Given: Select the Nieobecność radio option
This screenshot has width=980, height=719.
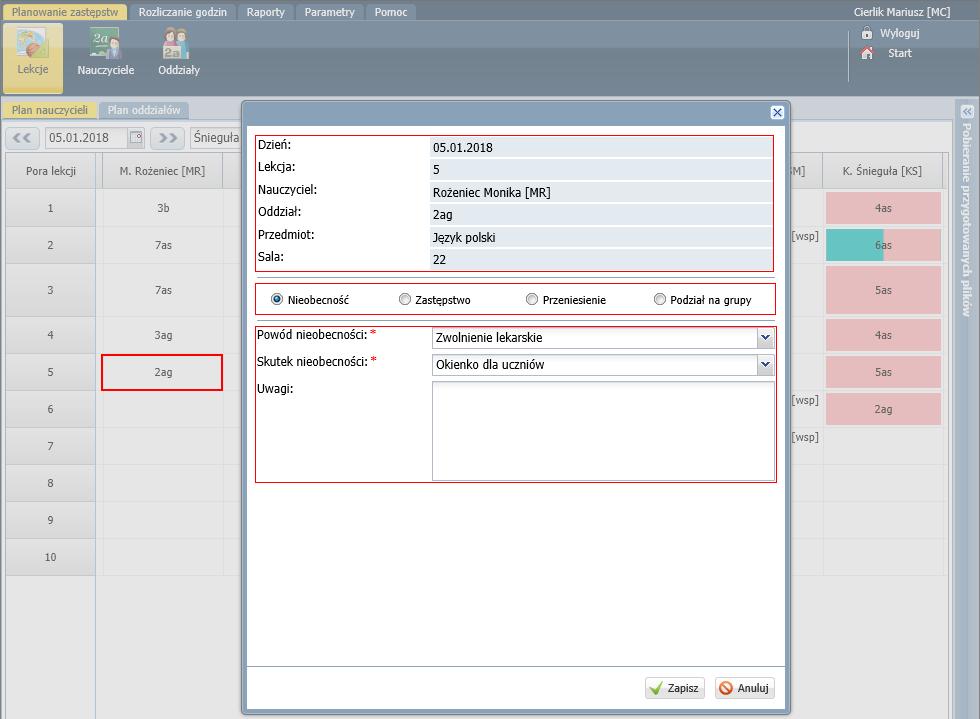Looking at the screenshot, I should click(x=277, y=299).
